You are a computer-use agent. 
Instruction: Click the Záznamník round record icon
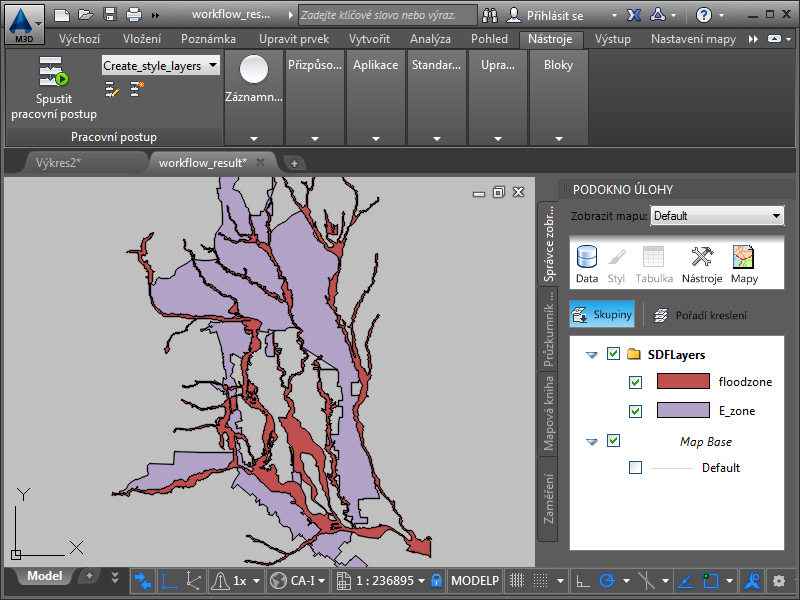click(x=254, y=70)
